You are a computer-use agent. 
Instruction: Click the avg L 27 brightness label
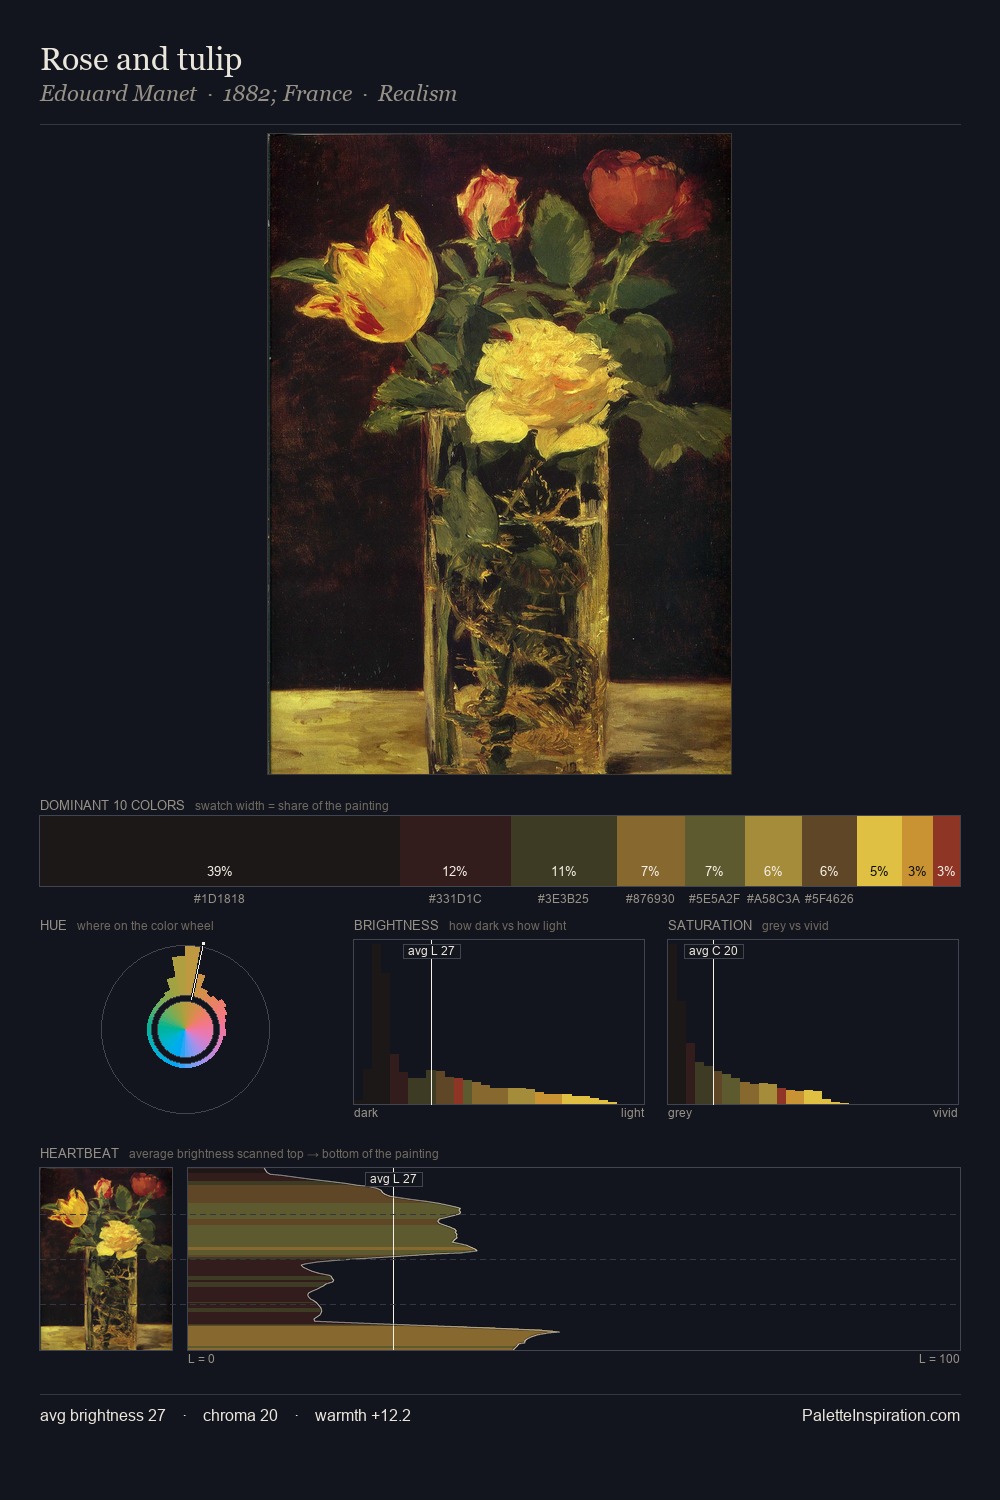(x=432, y=951)
